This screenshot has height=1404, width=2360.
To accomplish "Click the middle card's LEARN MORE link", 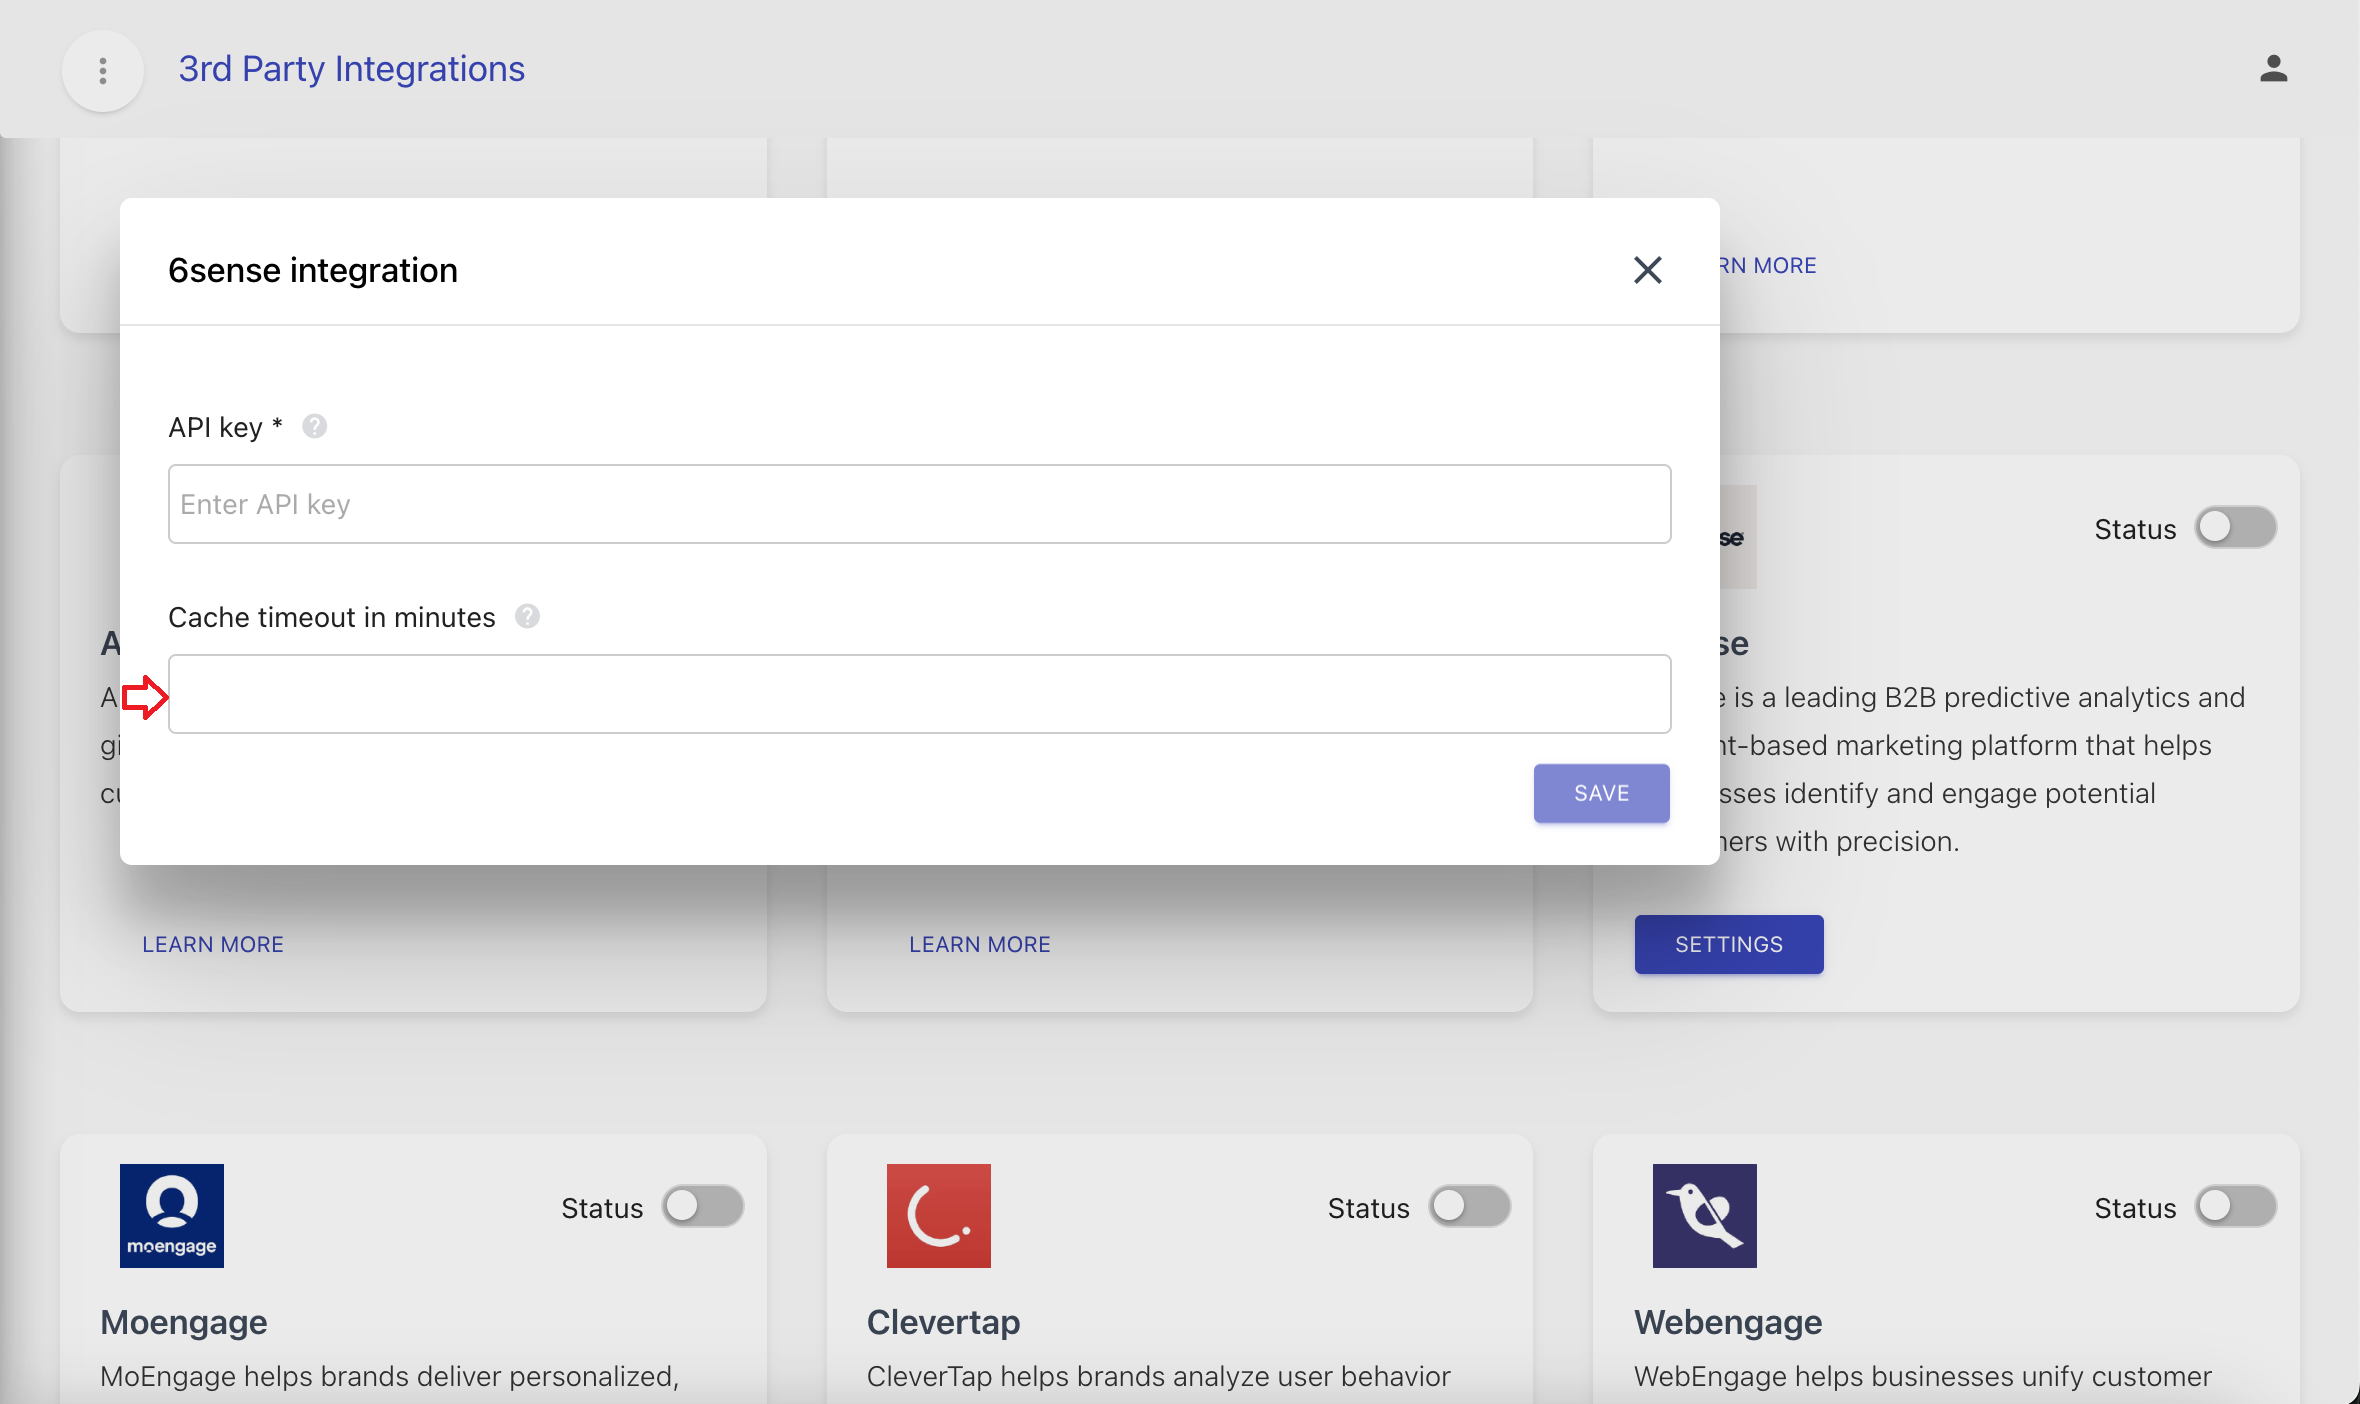I will click(979, 944).
